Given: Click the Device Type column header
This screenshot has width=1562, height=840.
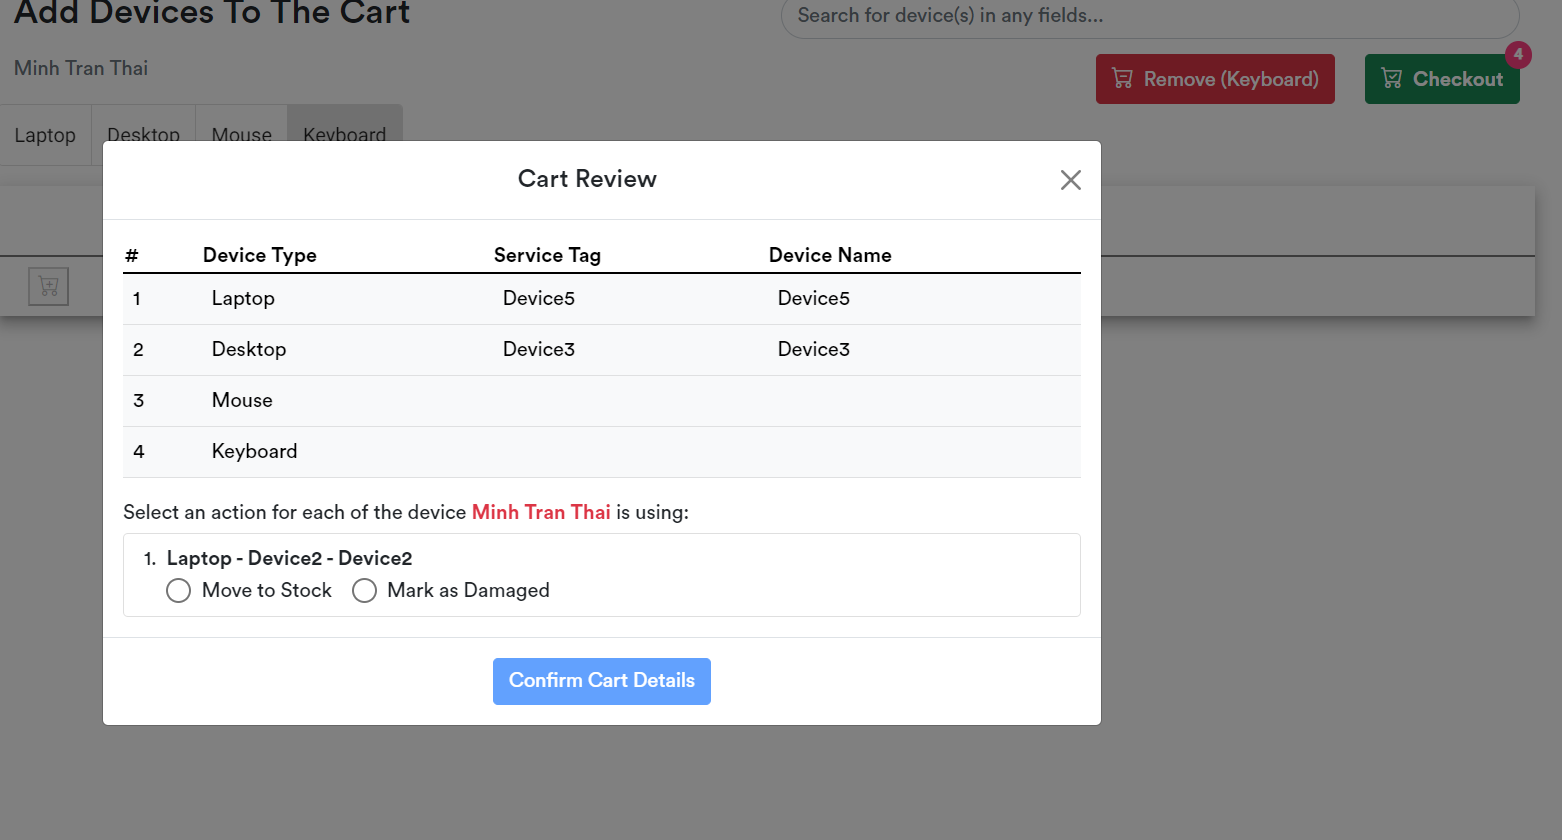Looking at the screenshot, I should coord(260,255).
